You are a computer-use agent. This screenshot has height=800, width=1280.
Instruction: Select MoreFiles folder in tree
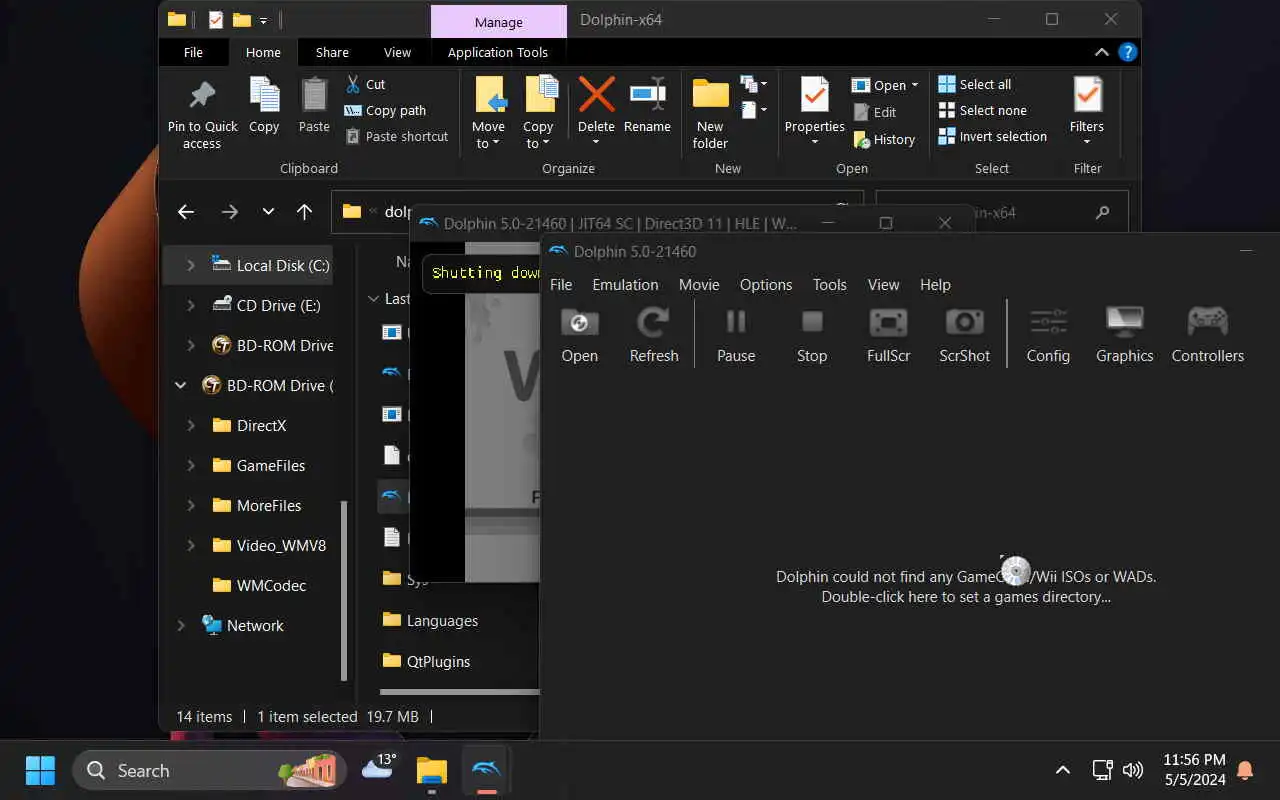tap(257, 505)
